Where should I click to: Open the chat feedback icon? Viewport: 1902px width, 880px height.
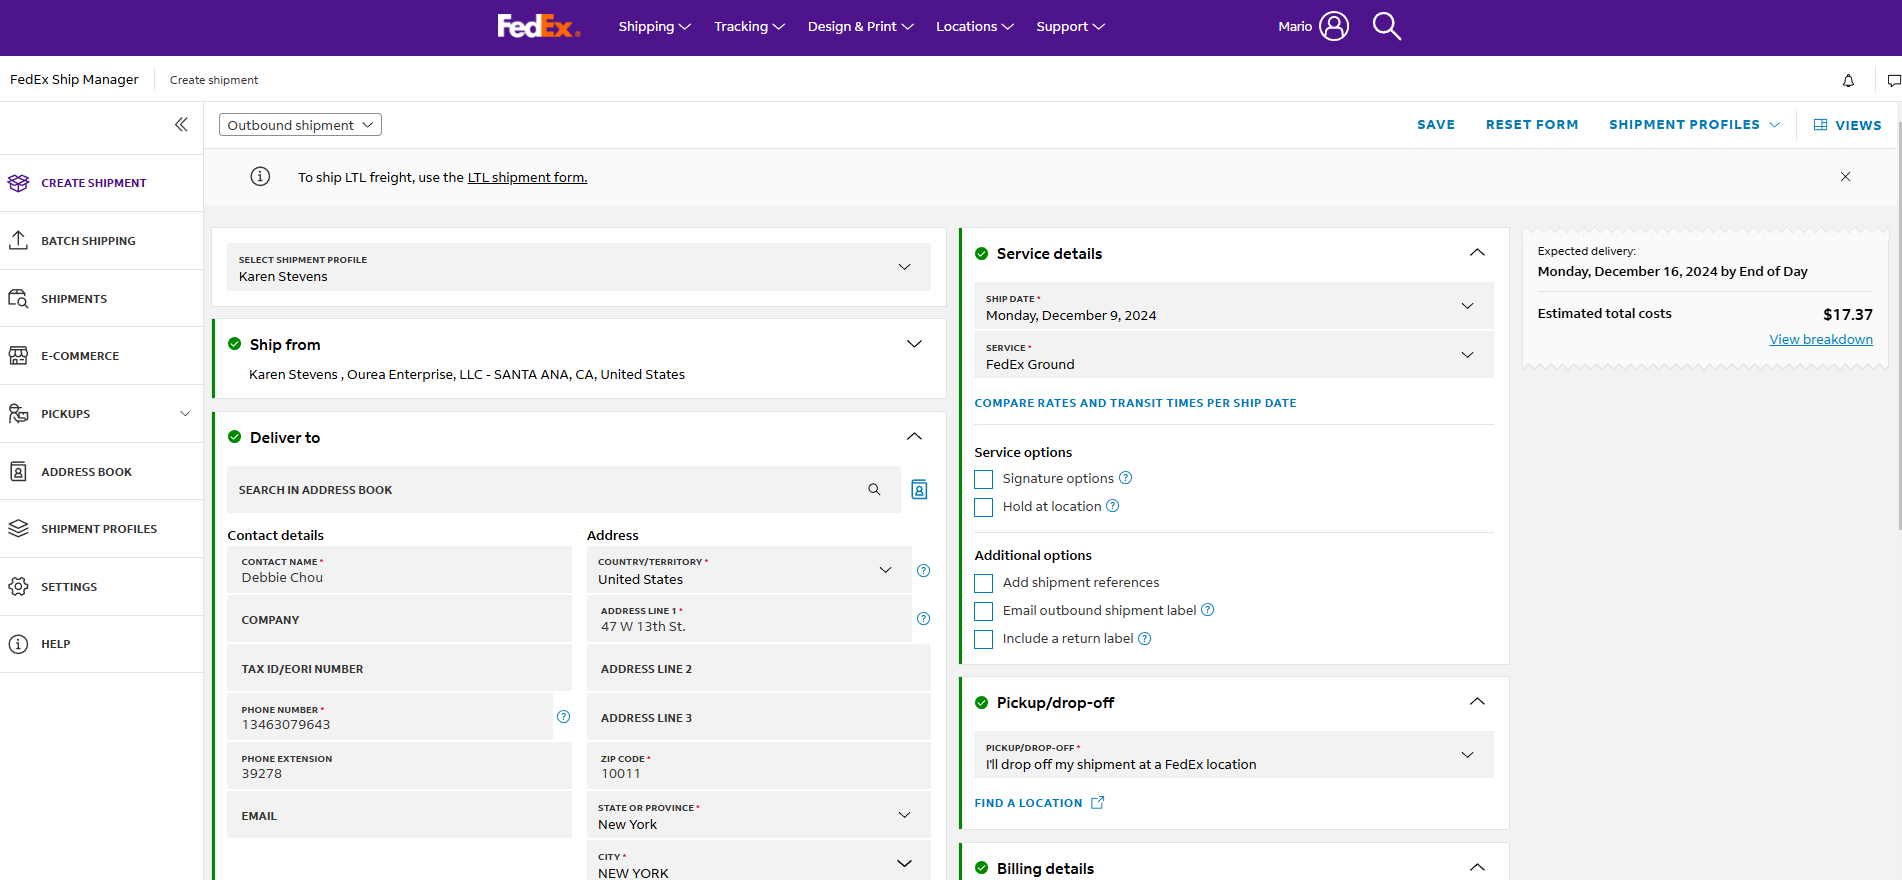[x=1893, y=80]
